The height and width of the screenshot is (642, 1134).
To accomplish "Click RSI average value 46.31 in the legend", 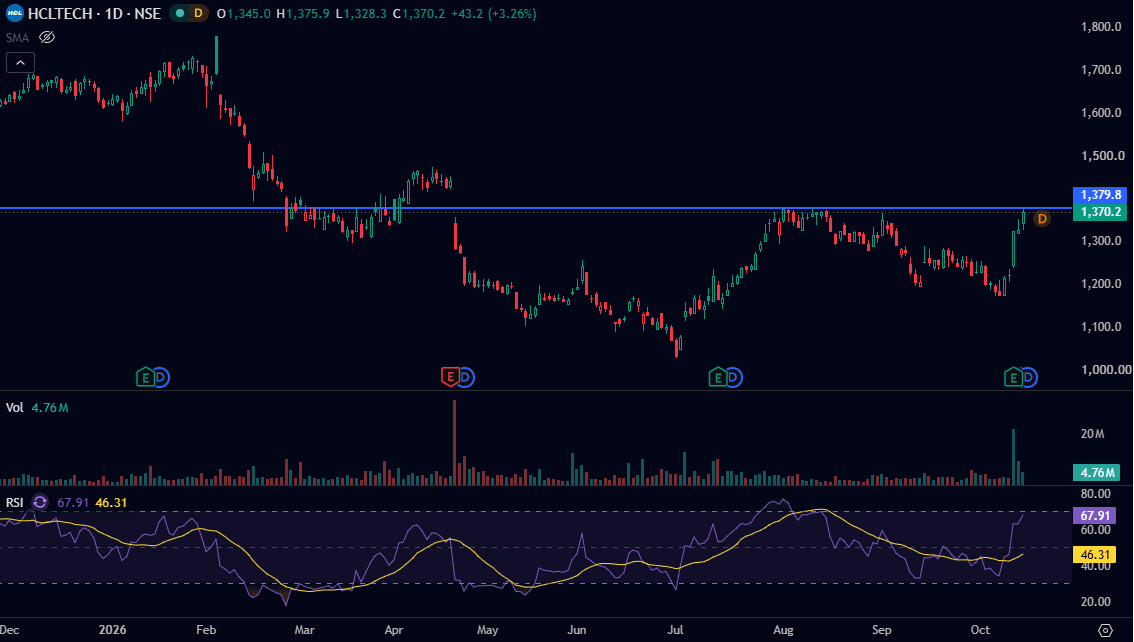I will pos(111,502).
